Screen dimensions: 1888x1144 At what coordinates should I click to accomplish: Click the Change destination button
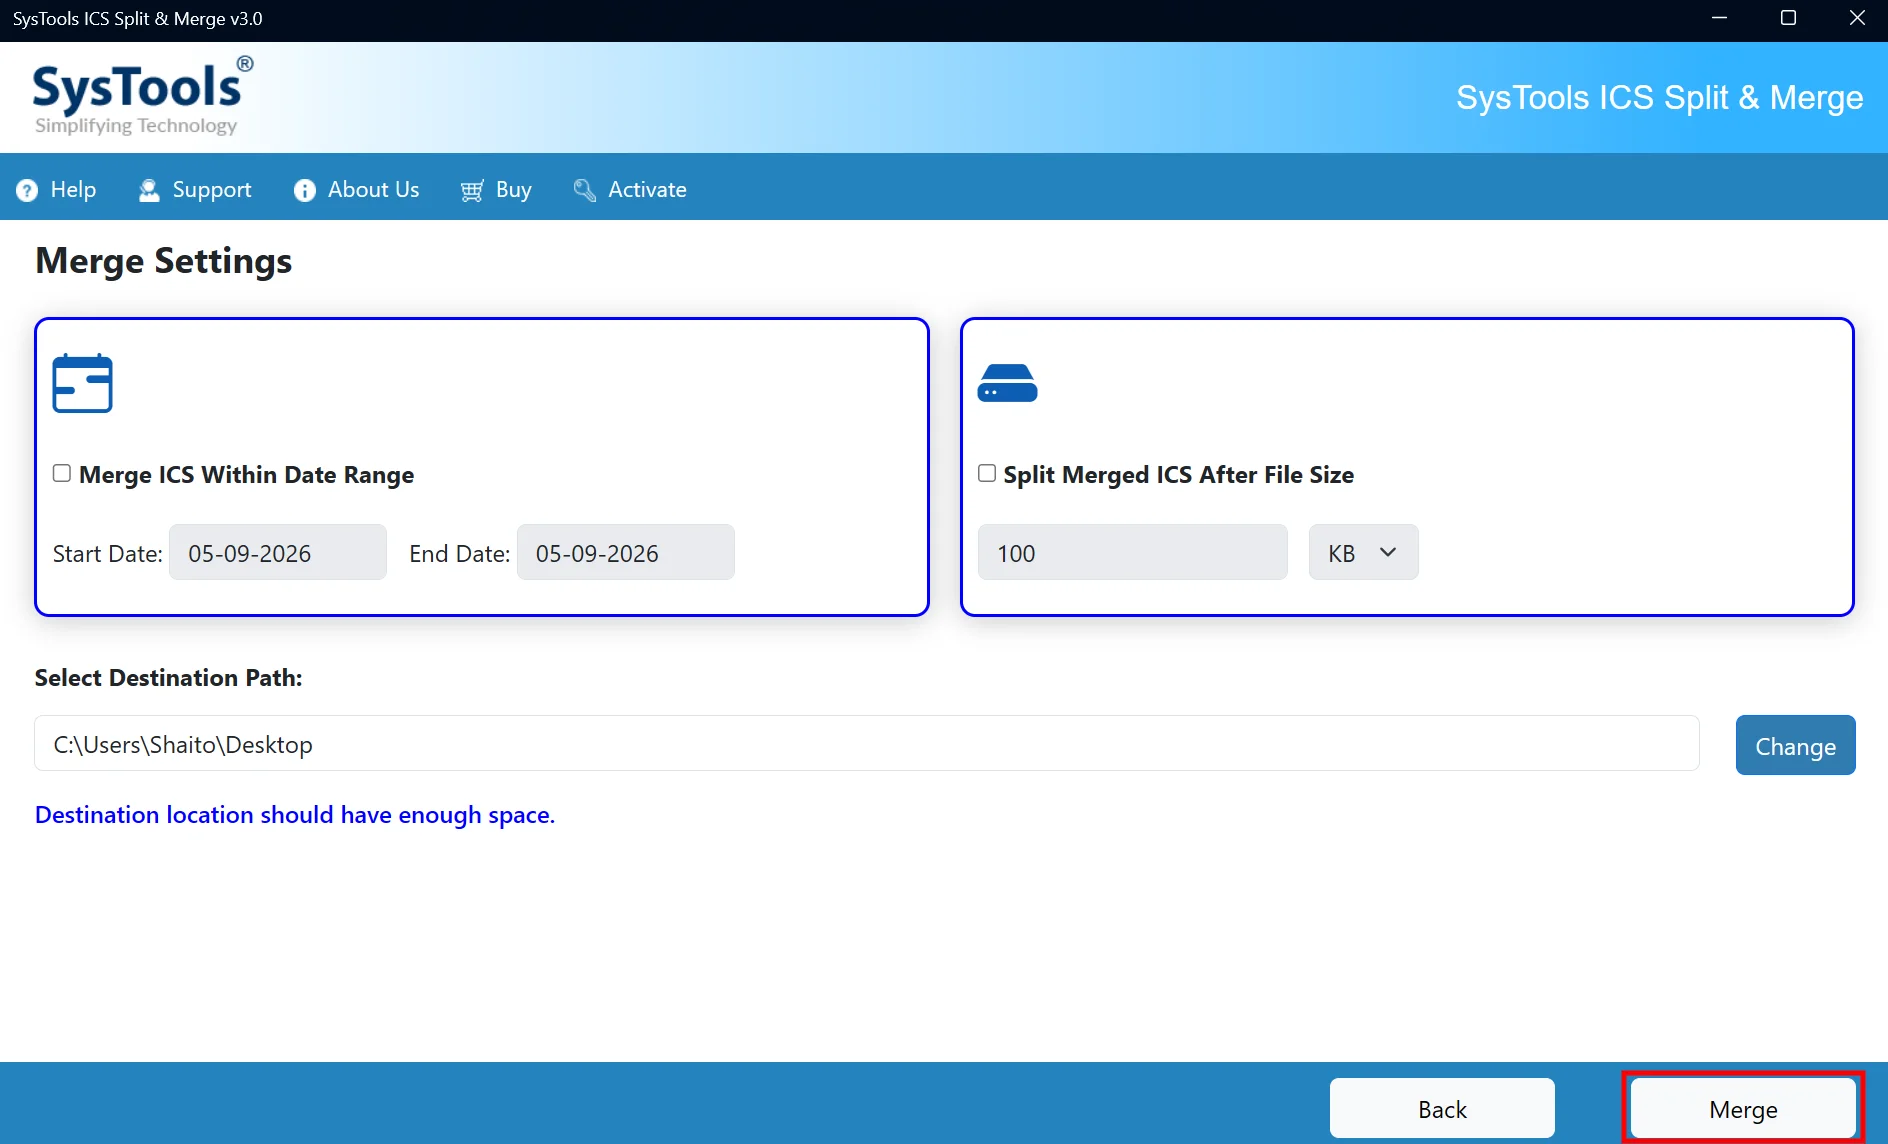point(1795,745)
